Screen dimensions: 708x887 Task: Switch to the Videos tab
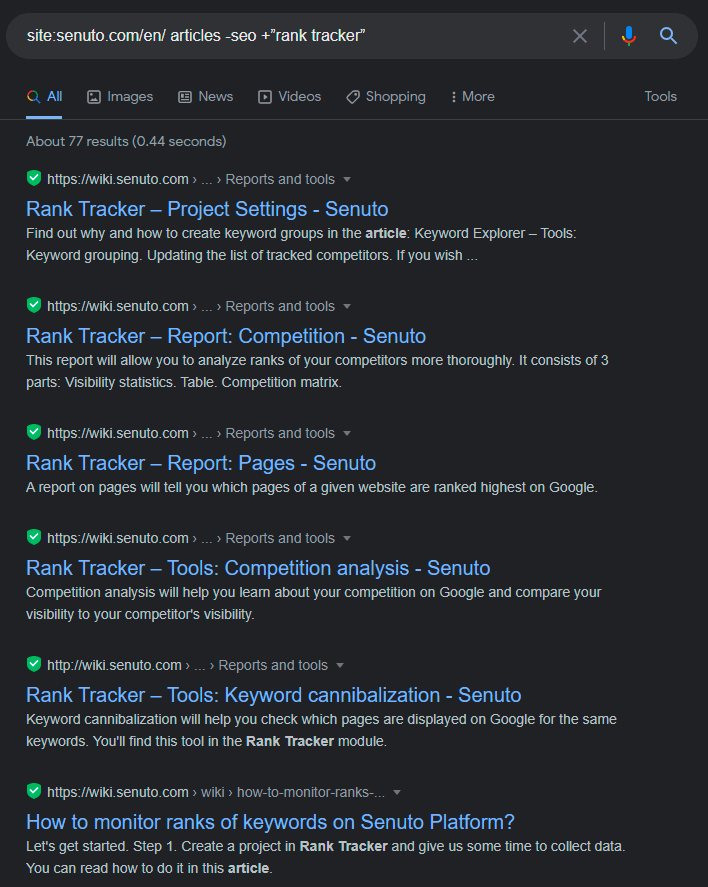(290, 97)
